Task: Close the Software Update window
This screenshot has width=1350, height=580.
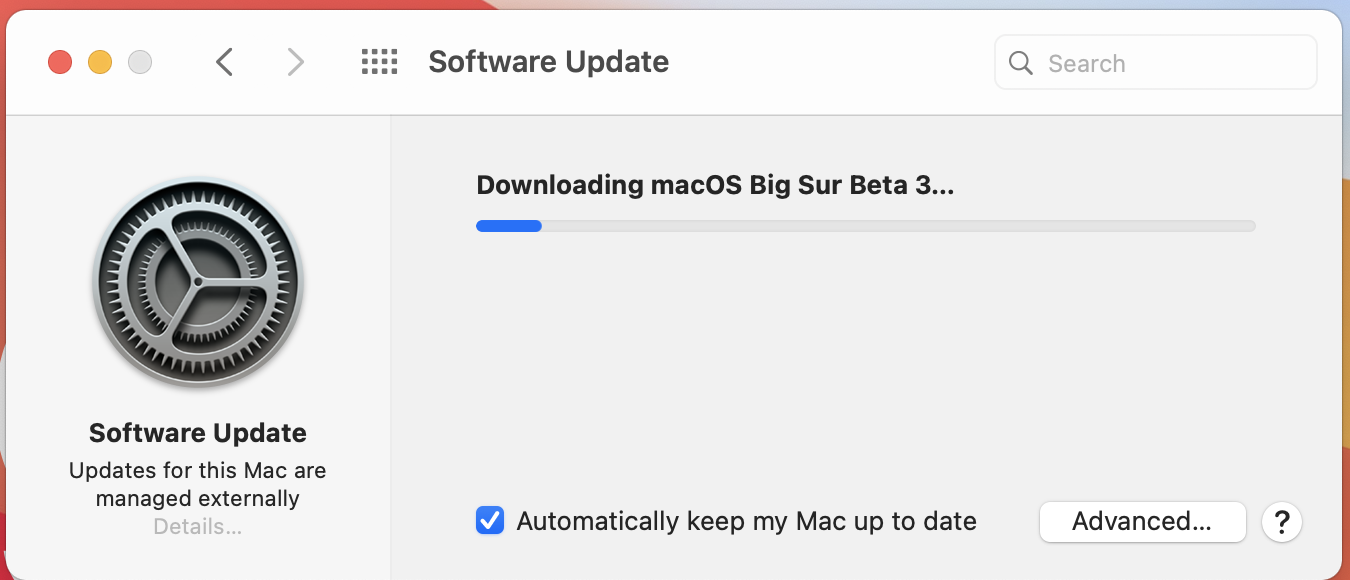Action: [x=60, y=62]
